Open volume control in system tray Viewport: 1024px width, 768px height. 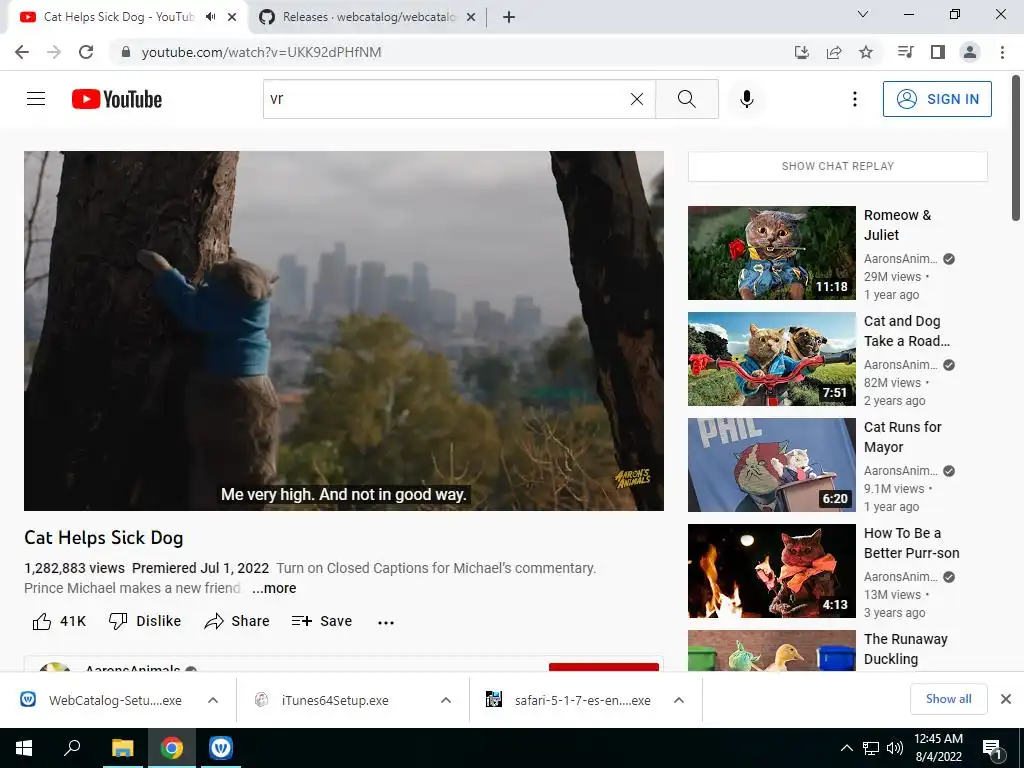(x=895, y=748)
